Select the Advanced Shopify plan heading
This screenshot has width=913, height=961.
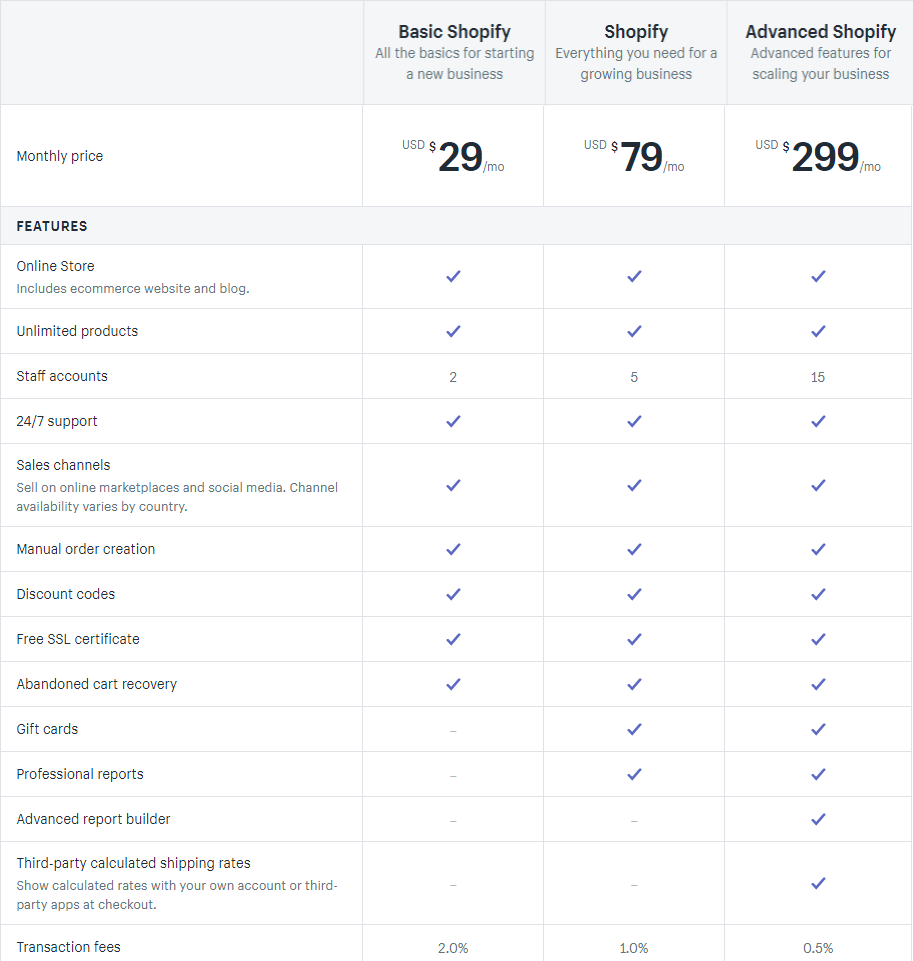pos(820,31)
